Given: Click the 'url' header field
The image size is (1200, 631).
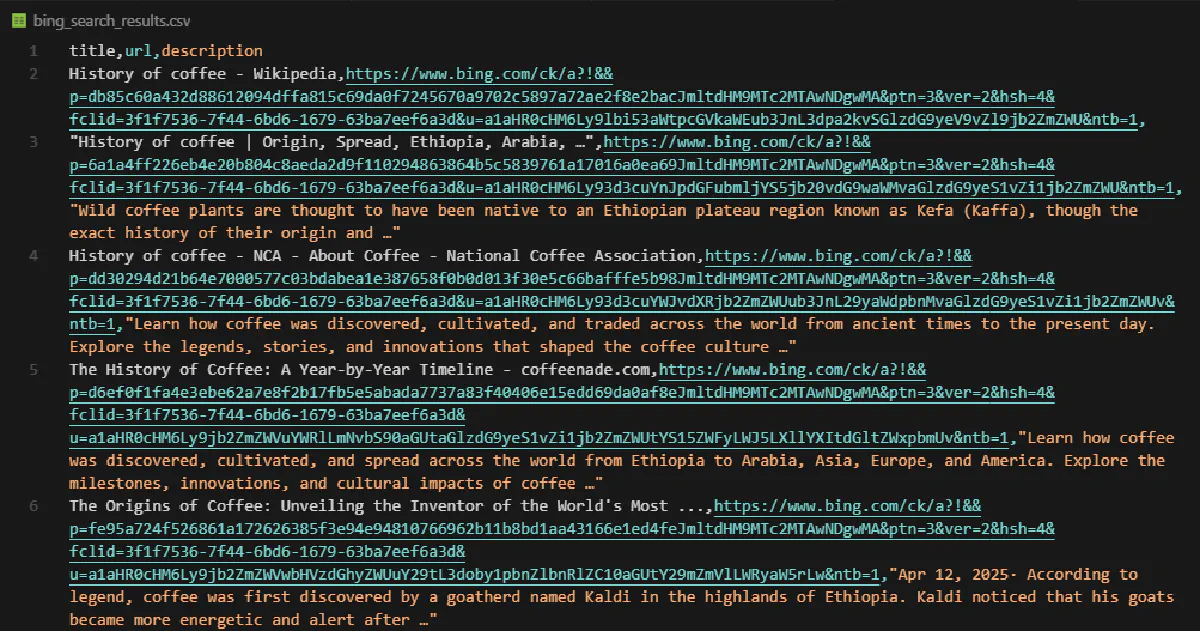Looking at the screenshot, I should click(x=139, y=51).
